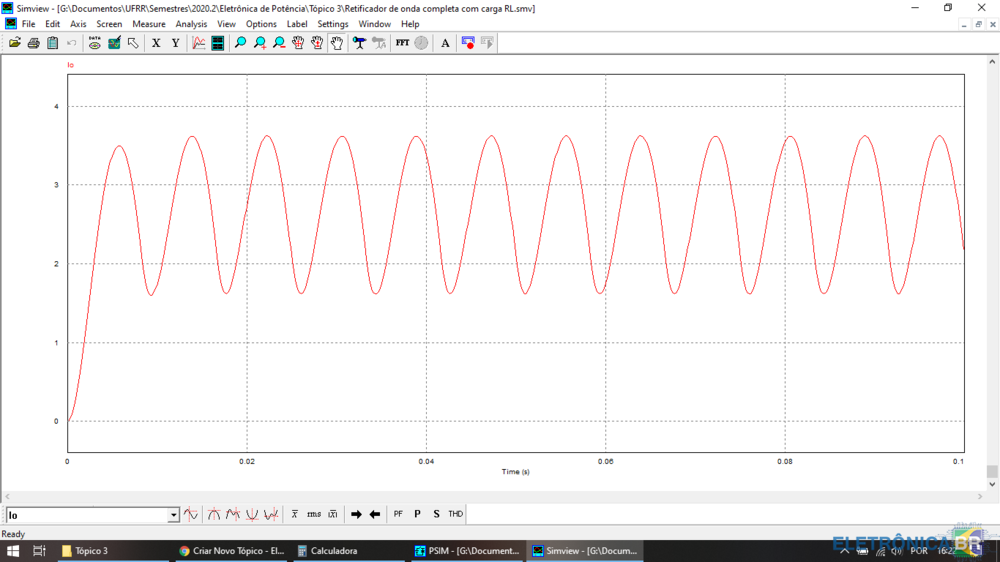
Task: Click the print icon in toolbar
Action: 33,43
